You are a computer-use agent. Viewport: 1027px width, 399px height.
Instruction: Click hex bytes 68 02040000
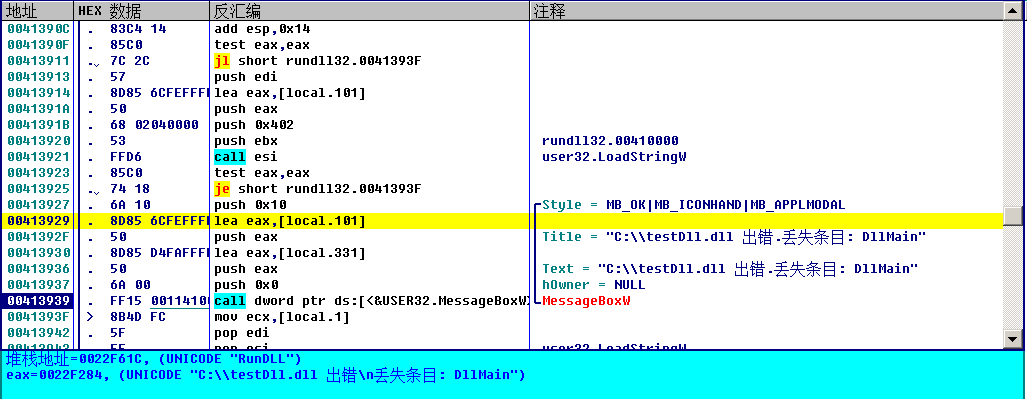[154, 125]
